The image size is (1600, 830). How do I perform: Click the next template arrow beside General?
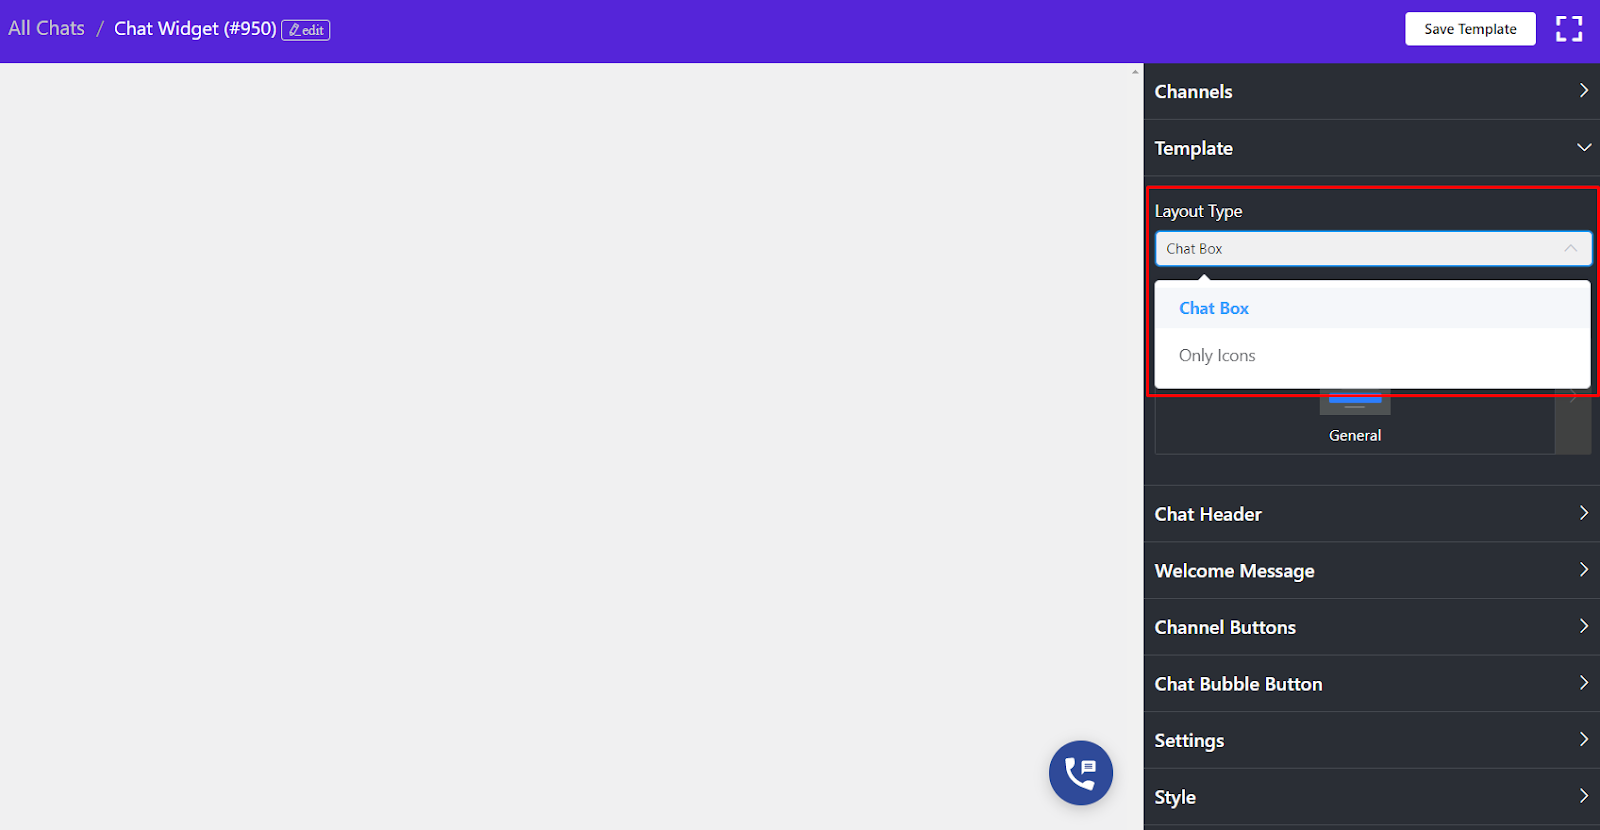click(x=1573, y=421)
